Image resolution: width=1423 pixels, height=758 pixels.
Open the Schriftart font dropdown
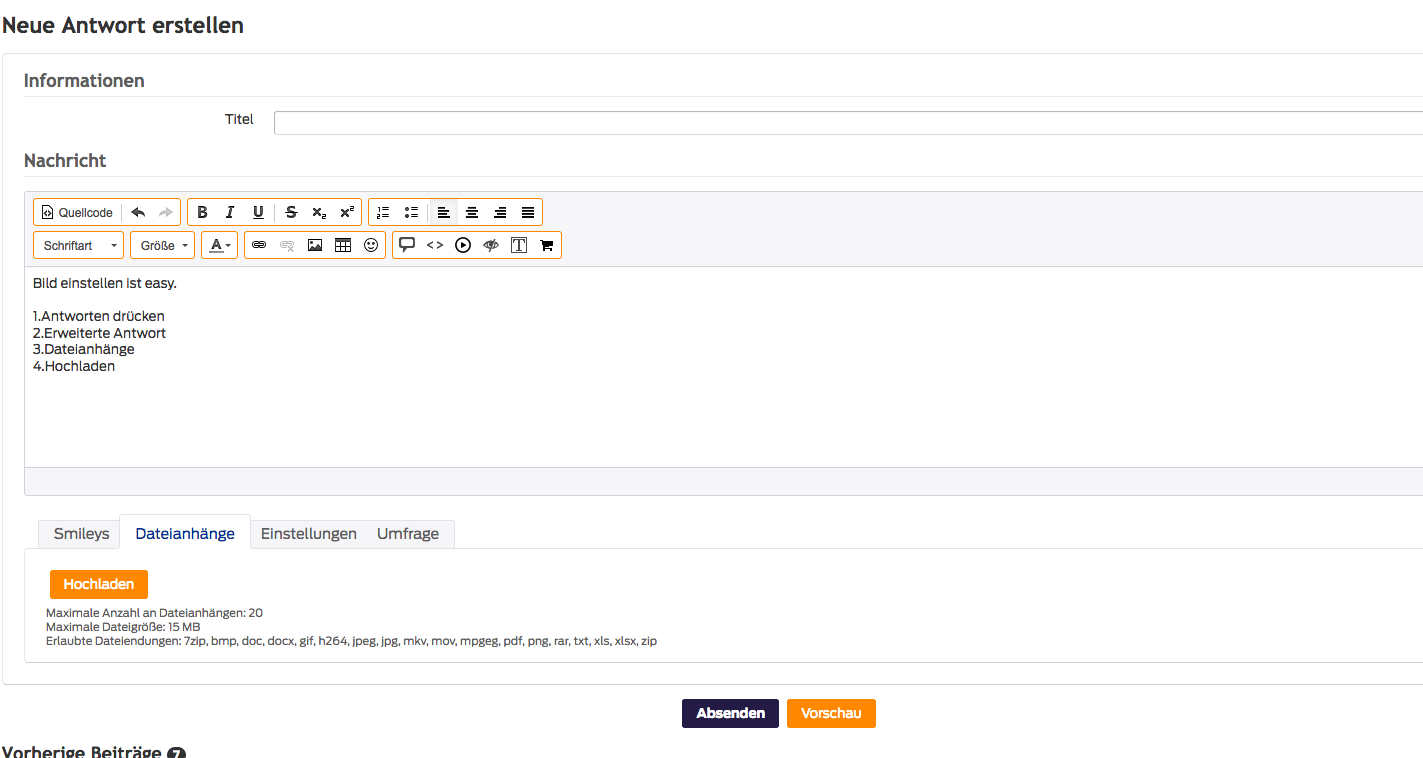[x=81, y=245]
